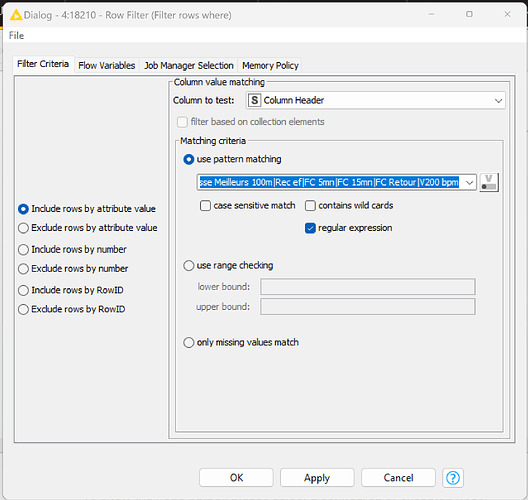Open the File menu
The image size is (528, 500).
tap(16, 35)
